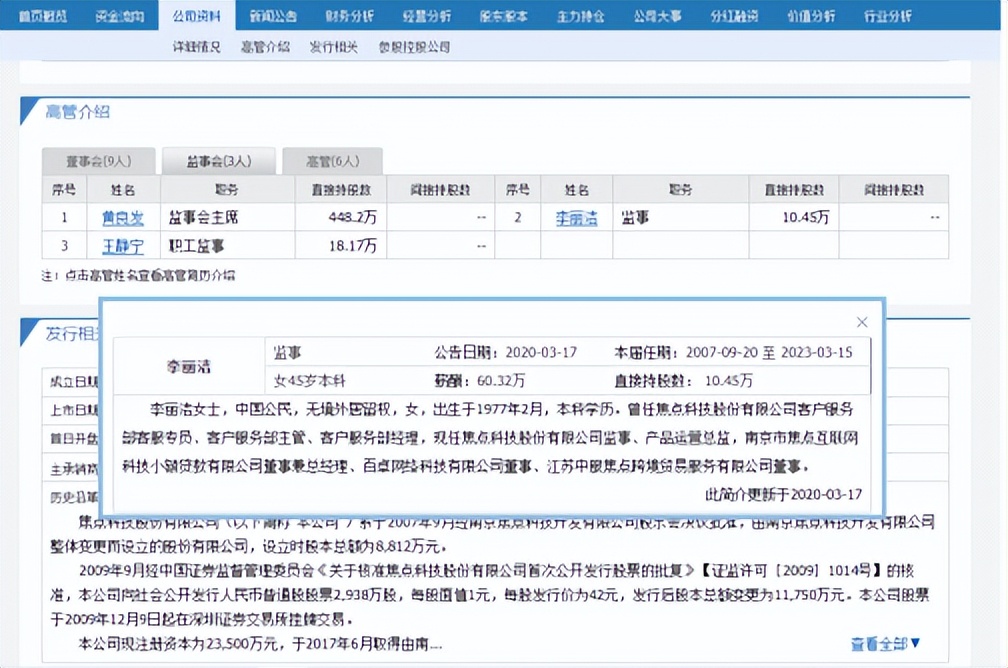The width and height of the screenshot is (1008, 668).
Task: Select the 详细情况 sub-tab
Action: click(x=194, y=46)
